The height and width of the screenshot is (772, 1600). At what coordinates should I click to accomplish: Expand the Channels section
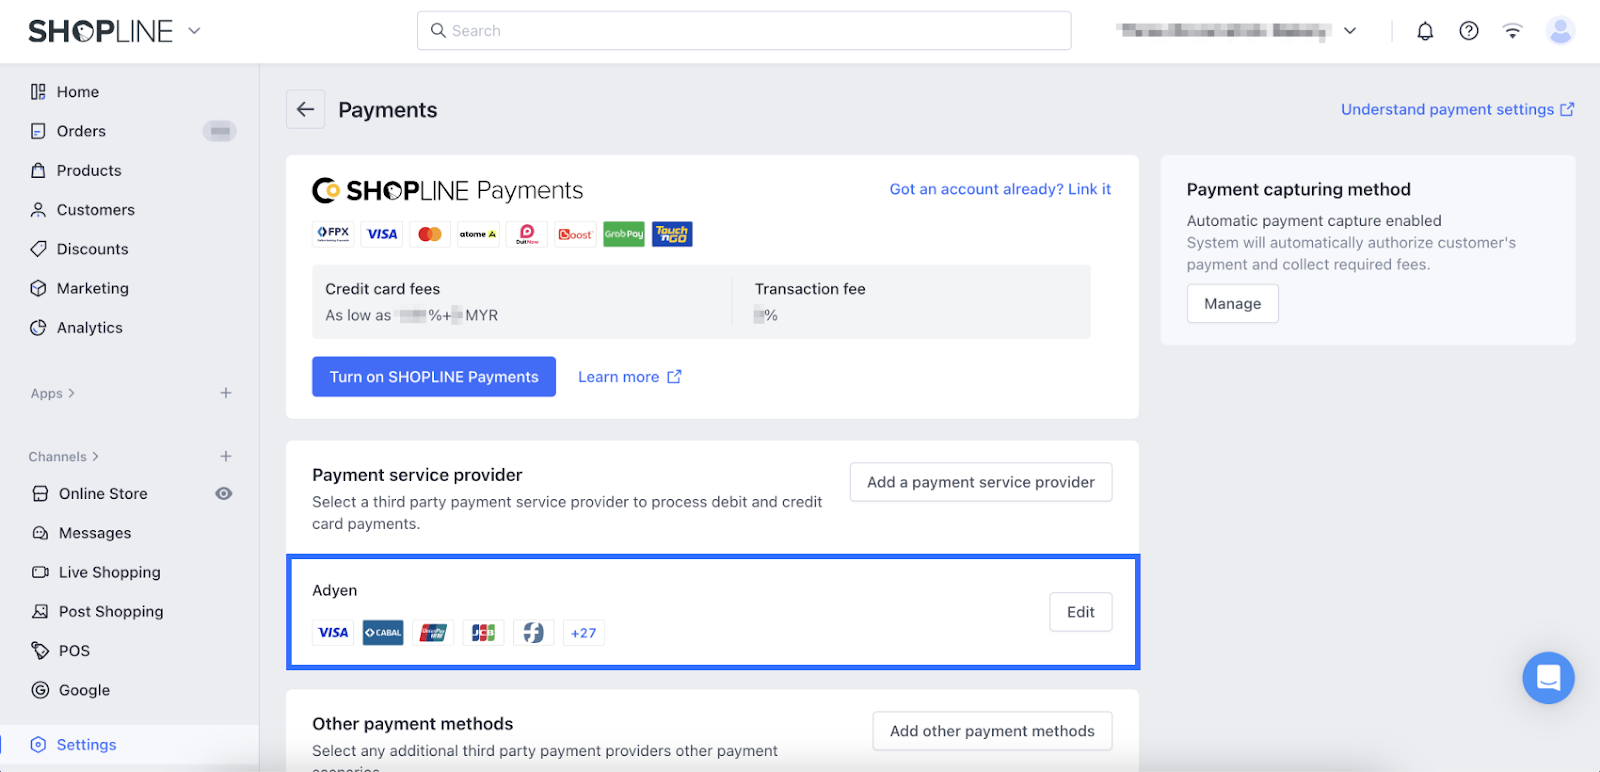point(64,456)
